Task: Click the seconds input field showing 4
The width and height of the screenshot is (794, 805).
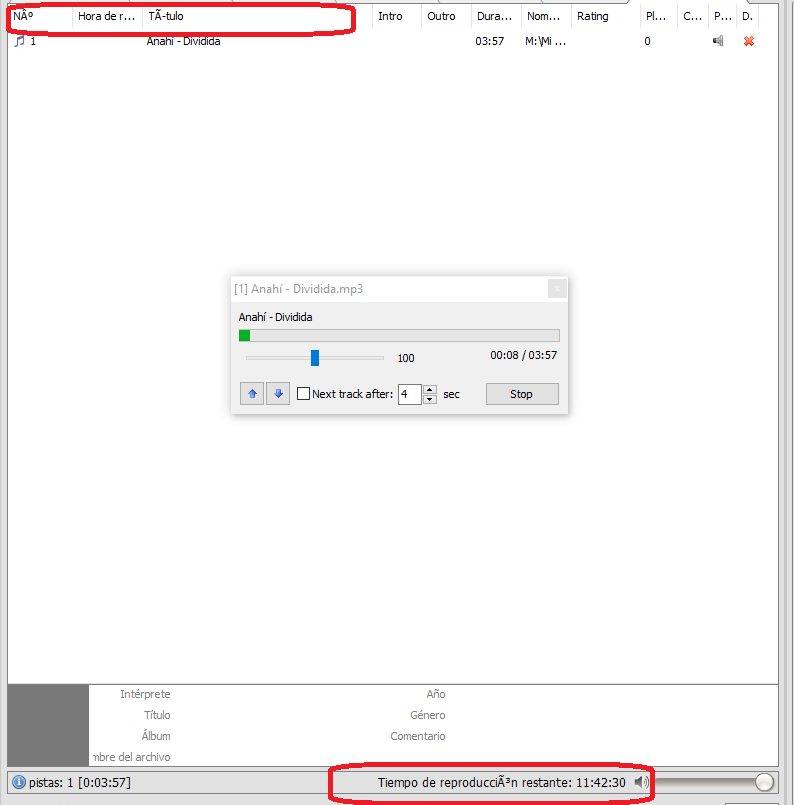Action: 410,394
